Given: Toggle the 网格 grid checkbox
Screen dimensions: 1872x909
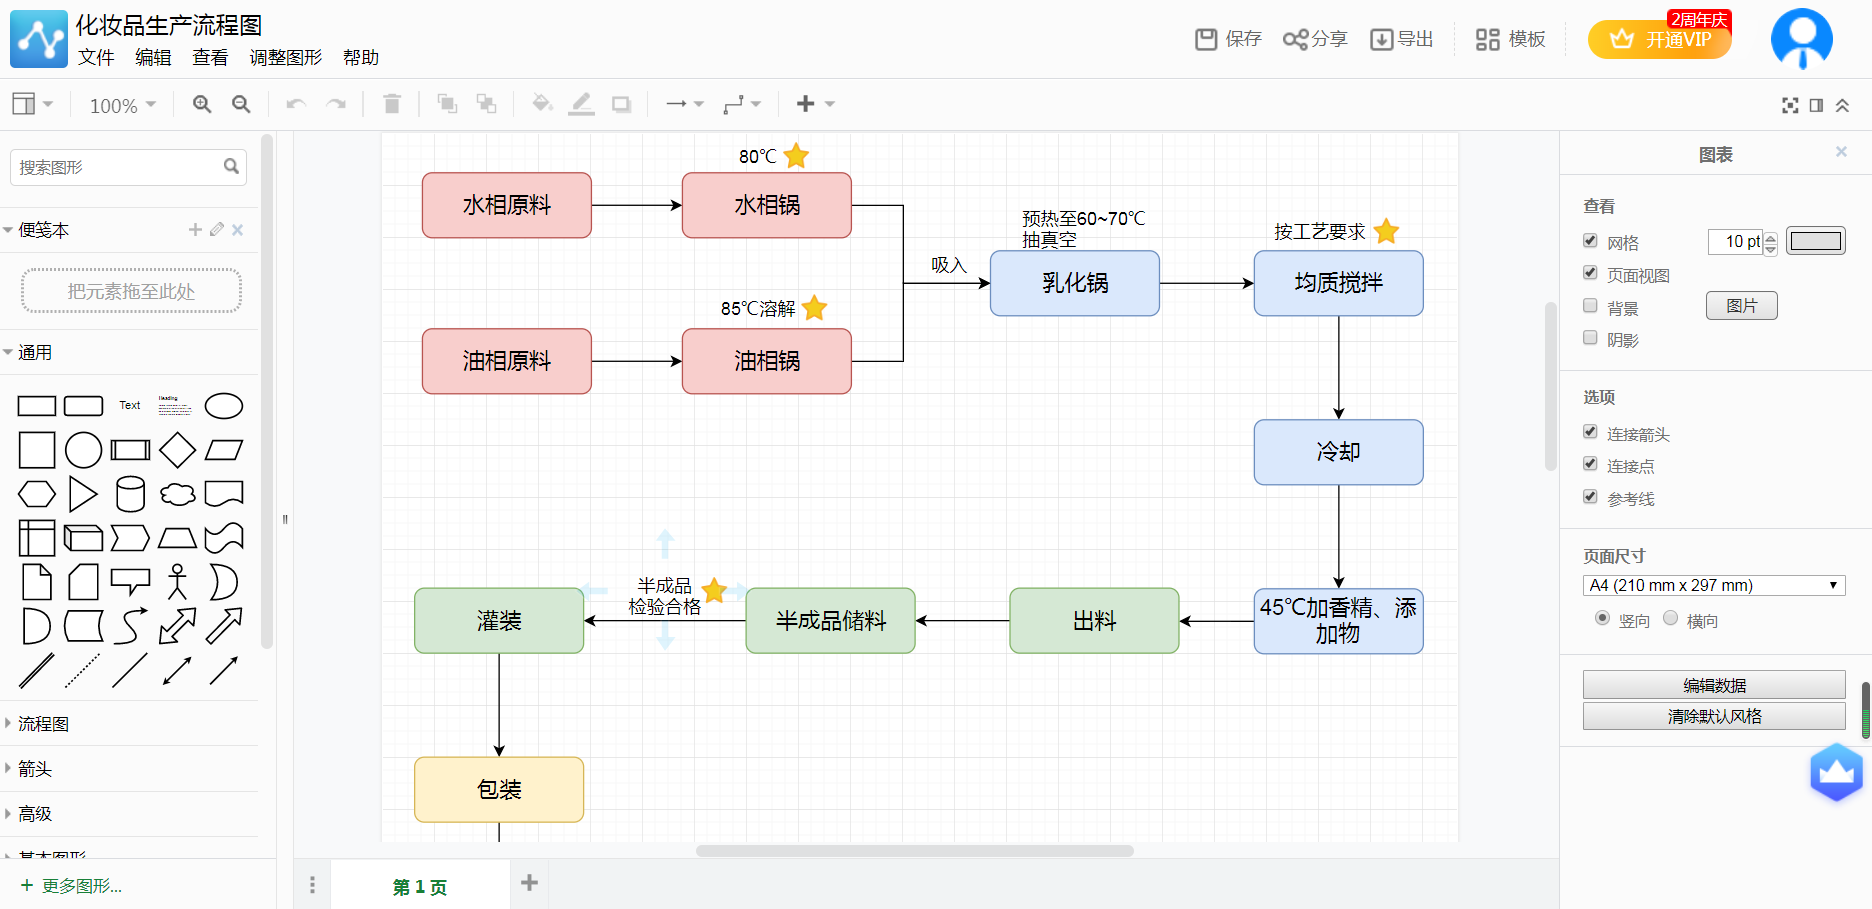Looking at the screenshot, I should pos(1590,241).
